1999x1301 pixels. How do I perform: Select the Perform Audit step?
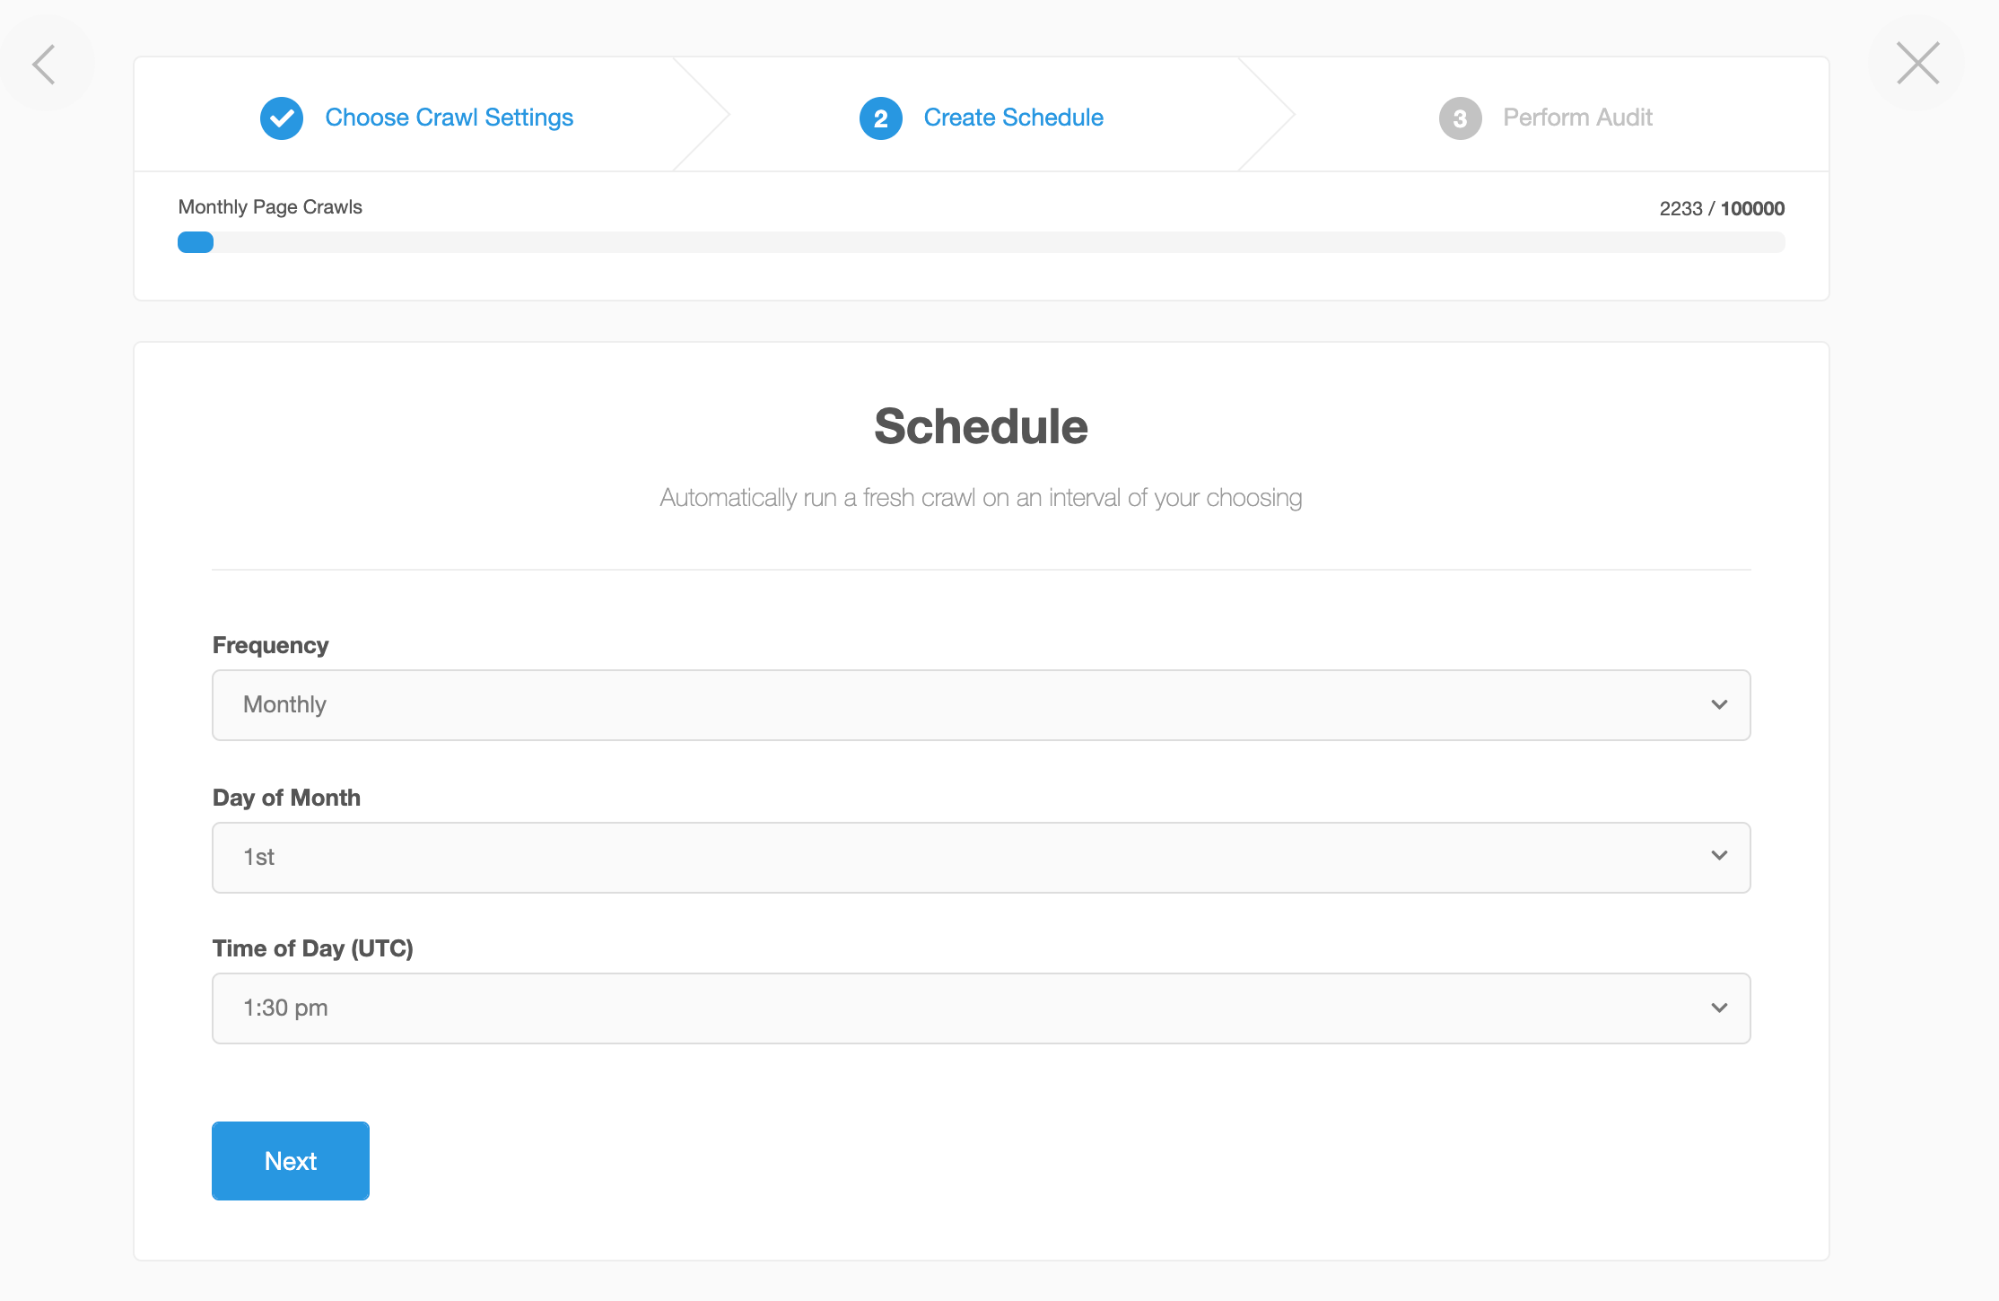(x=1577, y=117)
